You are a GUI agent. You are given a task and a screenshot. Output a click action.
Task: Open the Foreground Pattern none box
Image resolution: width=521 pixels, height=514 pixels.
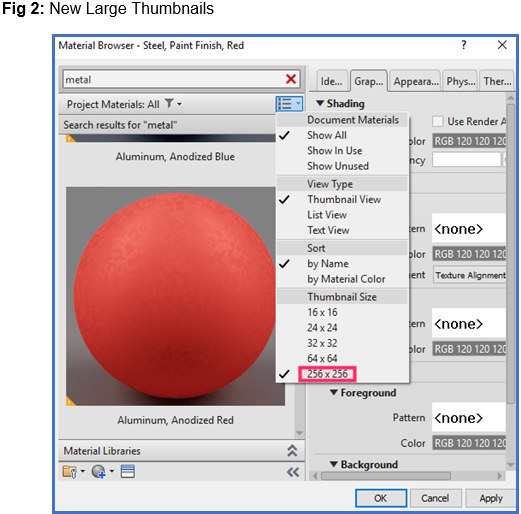point(469,417)
